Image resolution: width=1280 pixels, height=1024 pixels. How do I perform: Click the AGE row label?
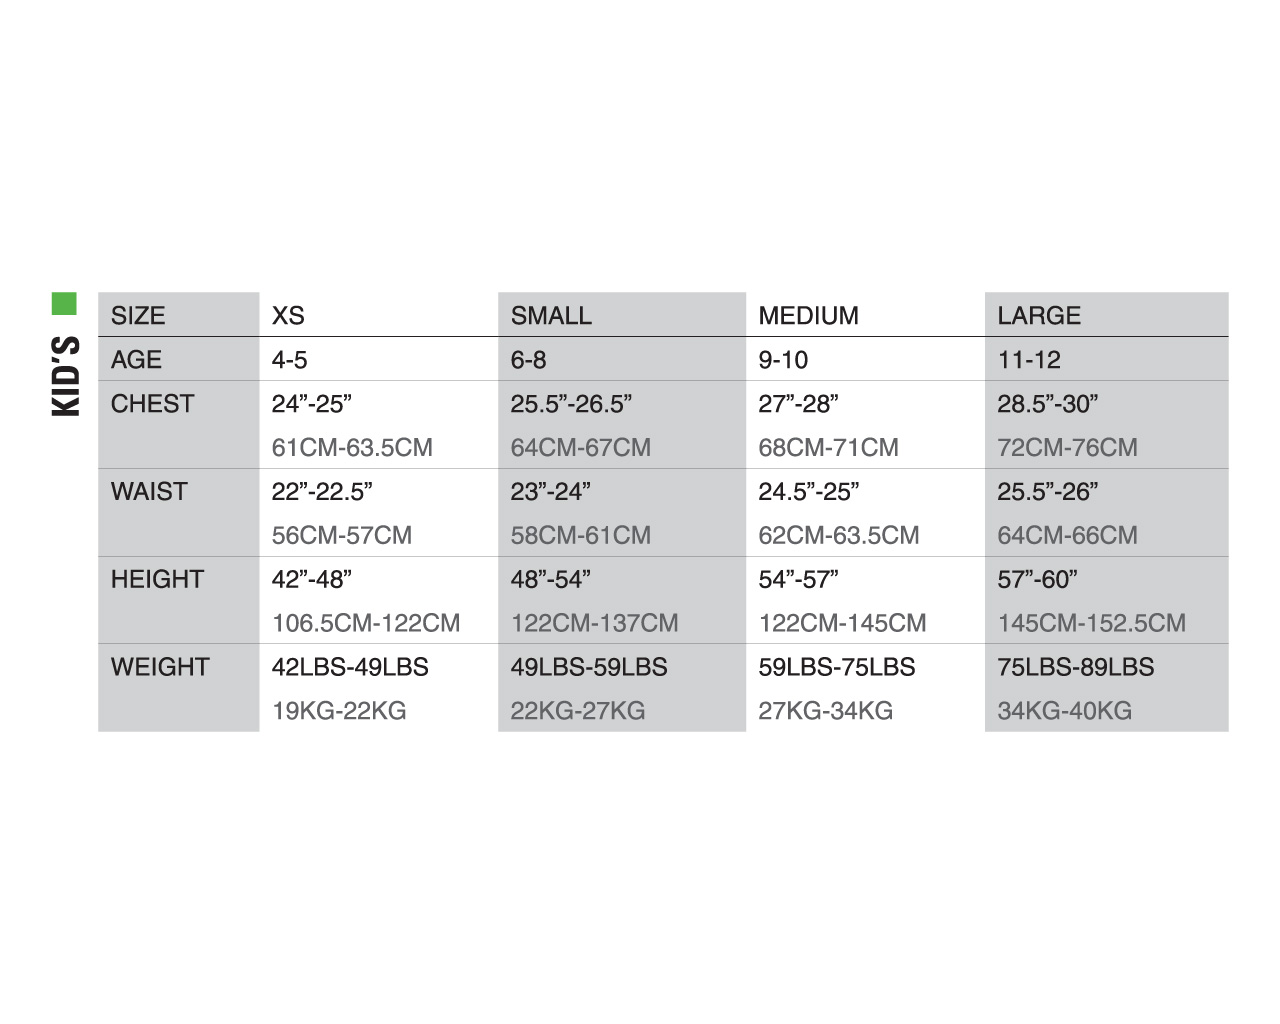(x=136, y=359)
